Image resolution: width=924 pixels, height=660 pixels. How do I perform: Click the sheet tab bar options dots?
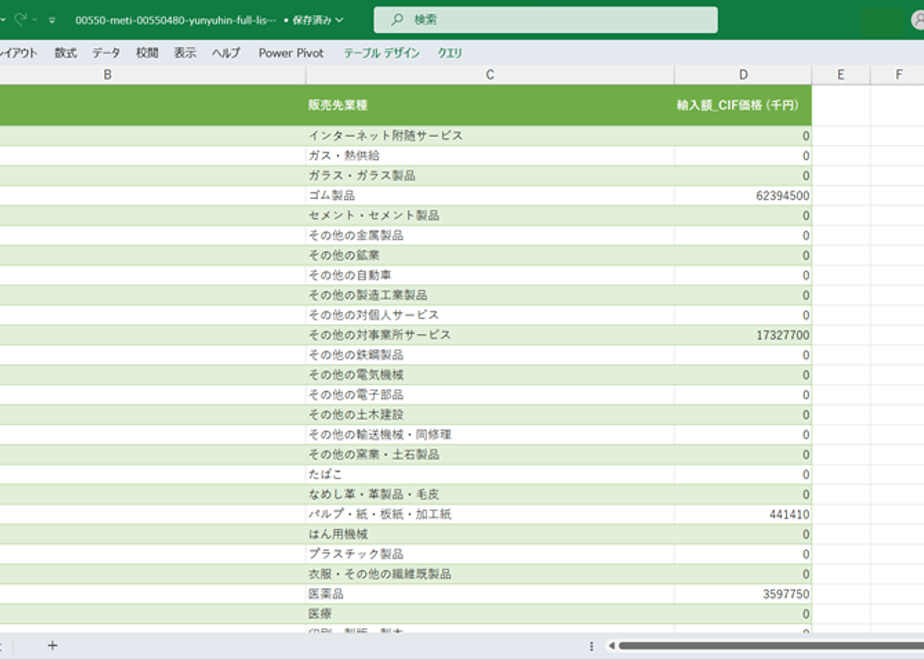point(591,646)
